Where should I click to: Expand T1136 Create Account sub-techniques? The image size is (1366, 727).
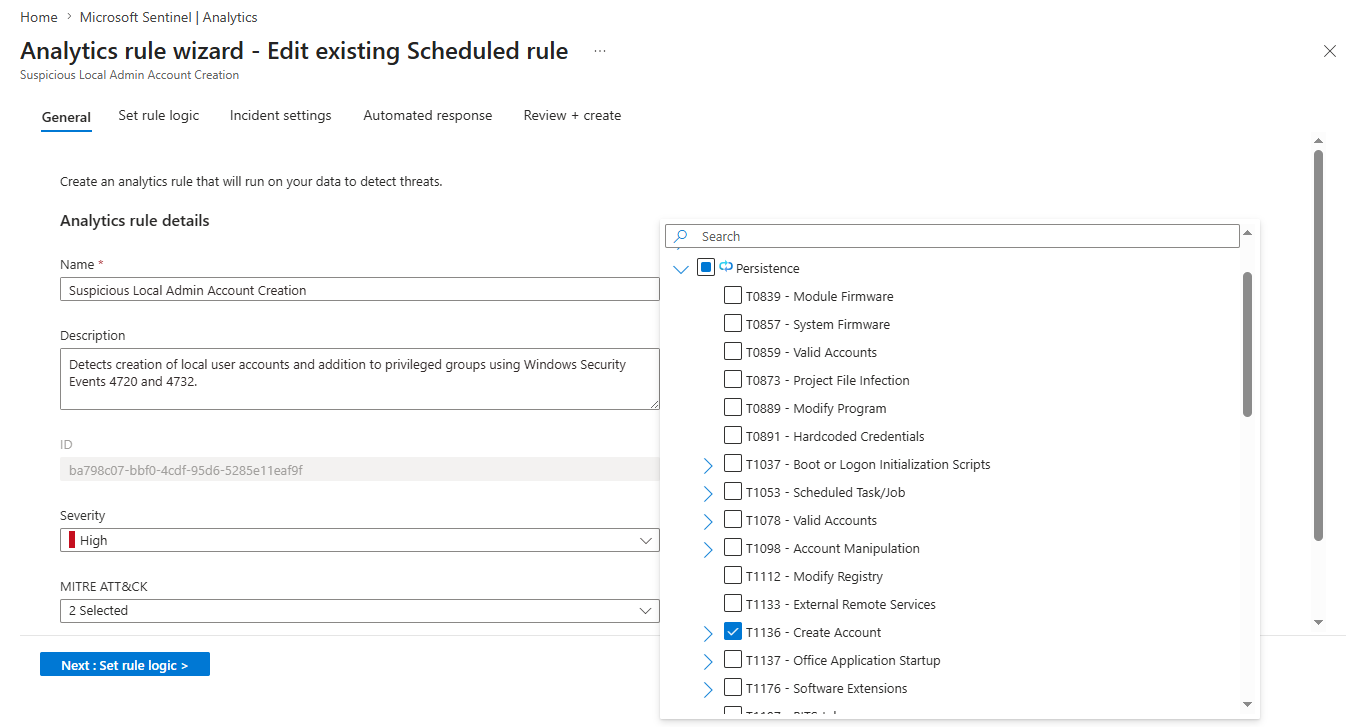pyautogui.click(x=708, y=633)
